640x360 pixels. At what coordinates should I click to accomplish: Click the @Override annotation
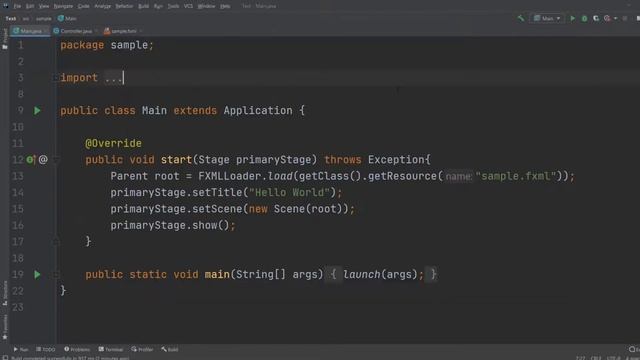(113, 144)
